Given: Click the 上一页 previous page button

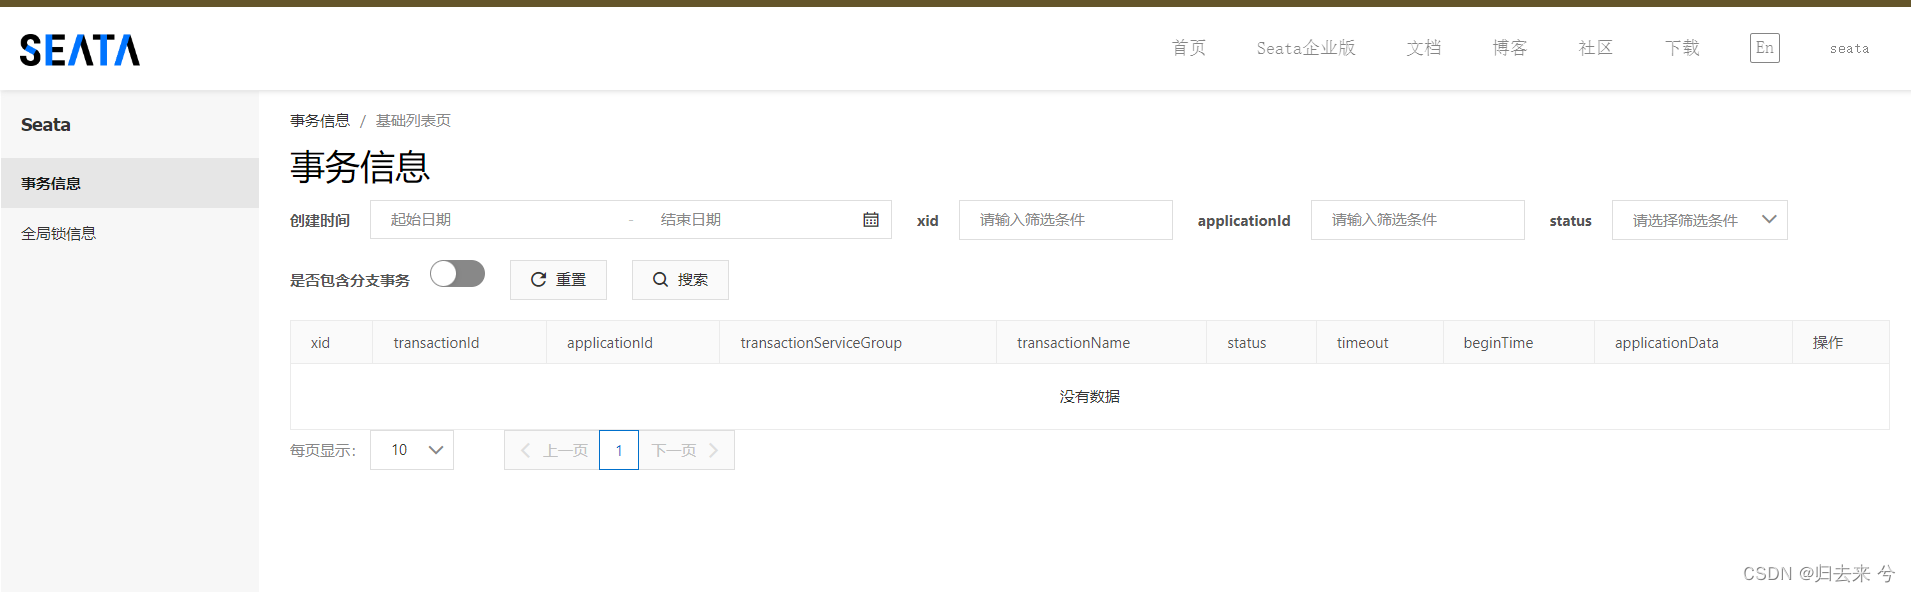Looking at the screenshot, I should pos(552,450).
